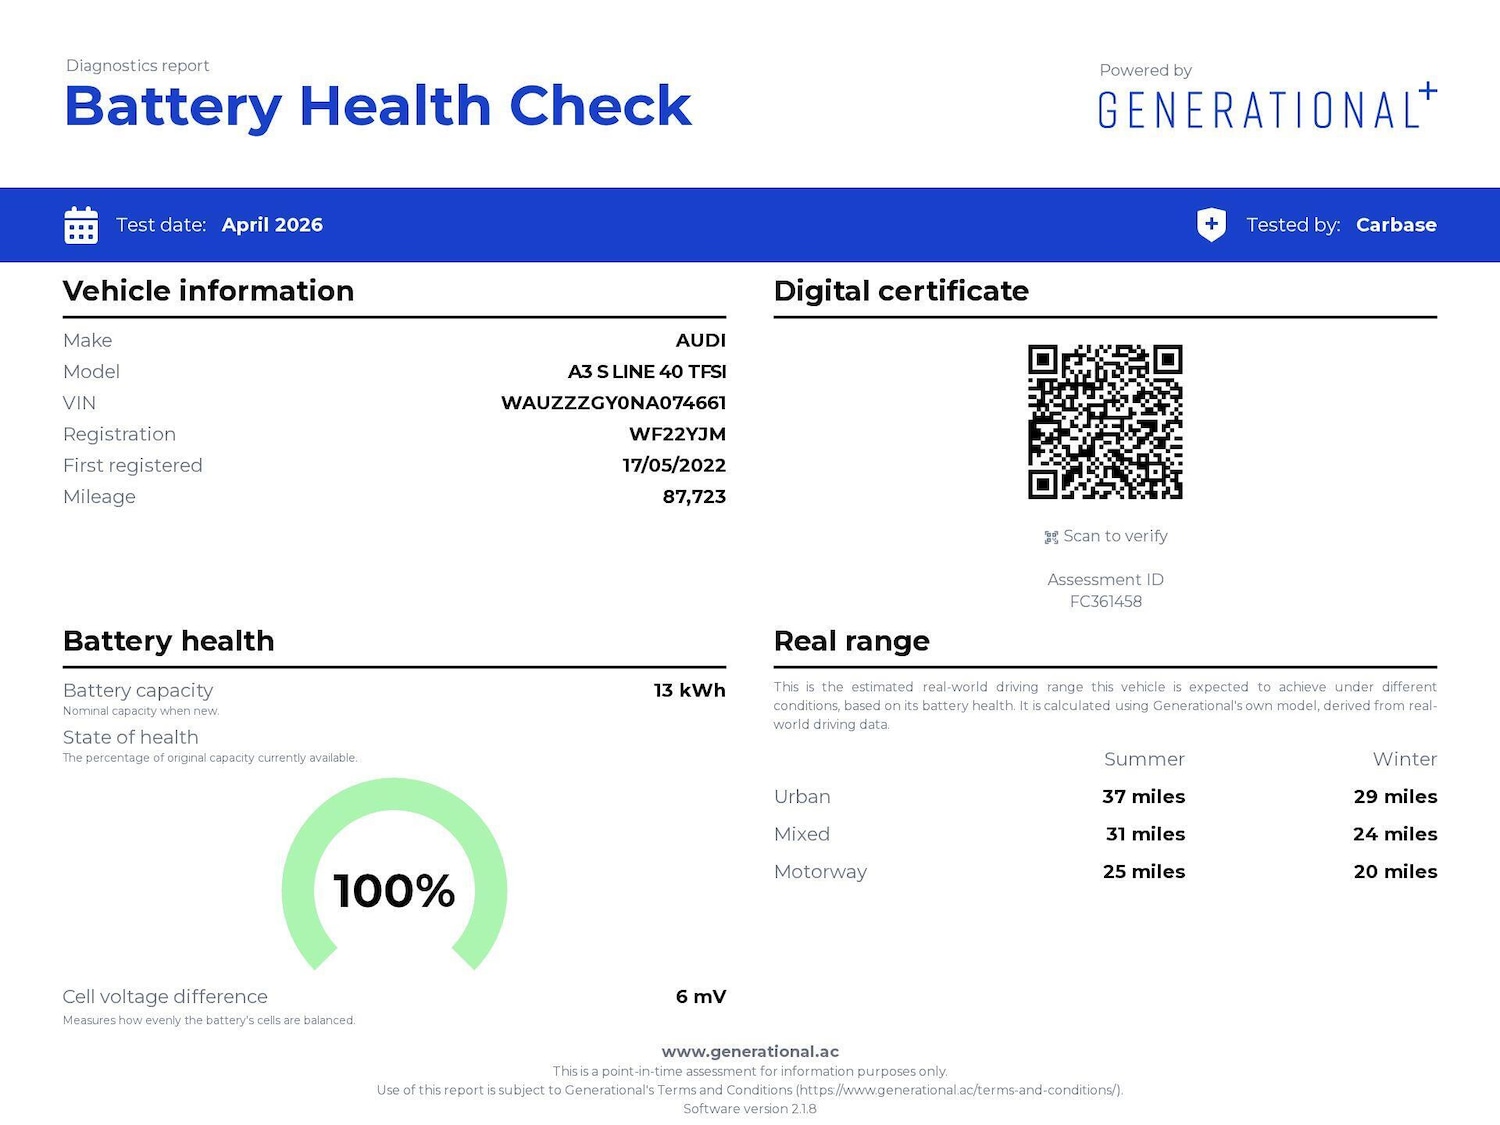The image size is (1500, 1125).
Task: Click the Winter column header
Action: point(1404,759)
